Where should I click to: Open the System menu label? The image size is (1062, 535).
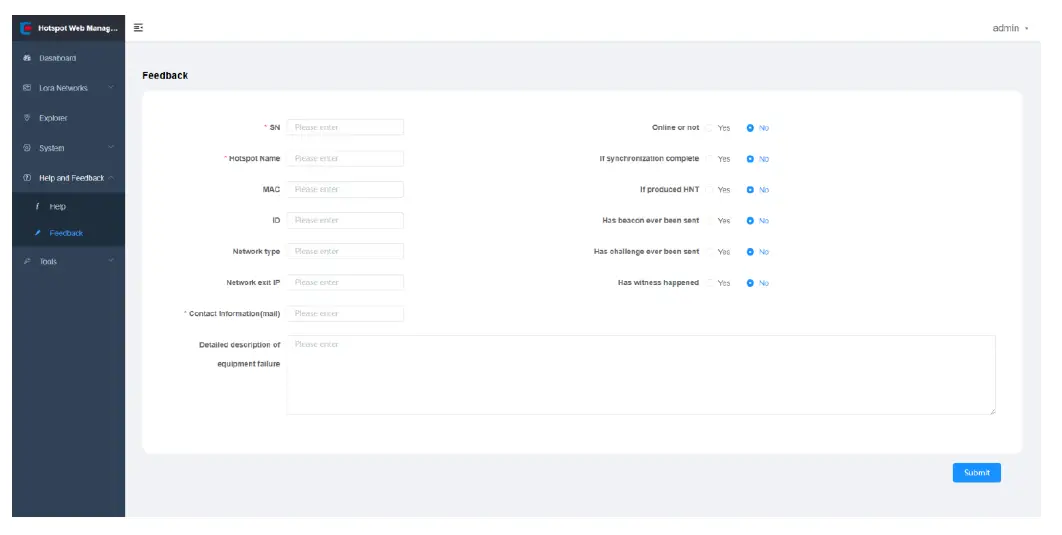coord(51,148)
